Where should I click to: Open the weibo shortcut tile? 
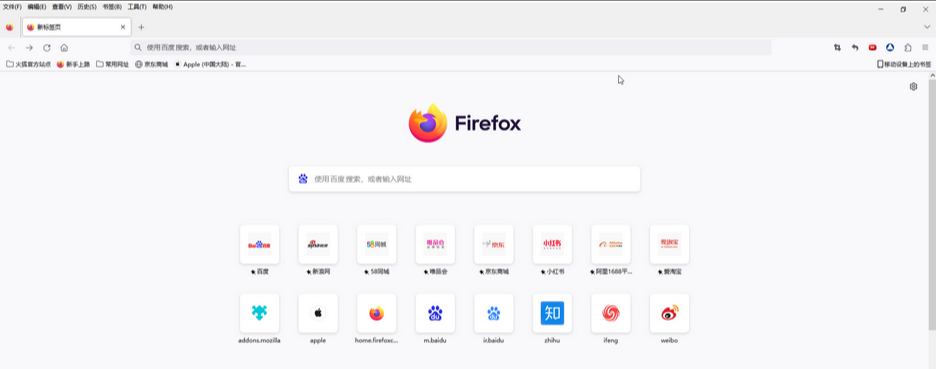tap(669, 313)
